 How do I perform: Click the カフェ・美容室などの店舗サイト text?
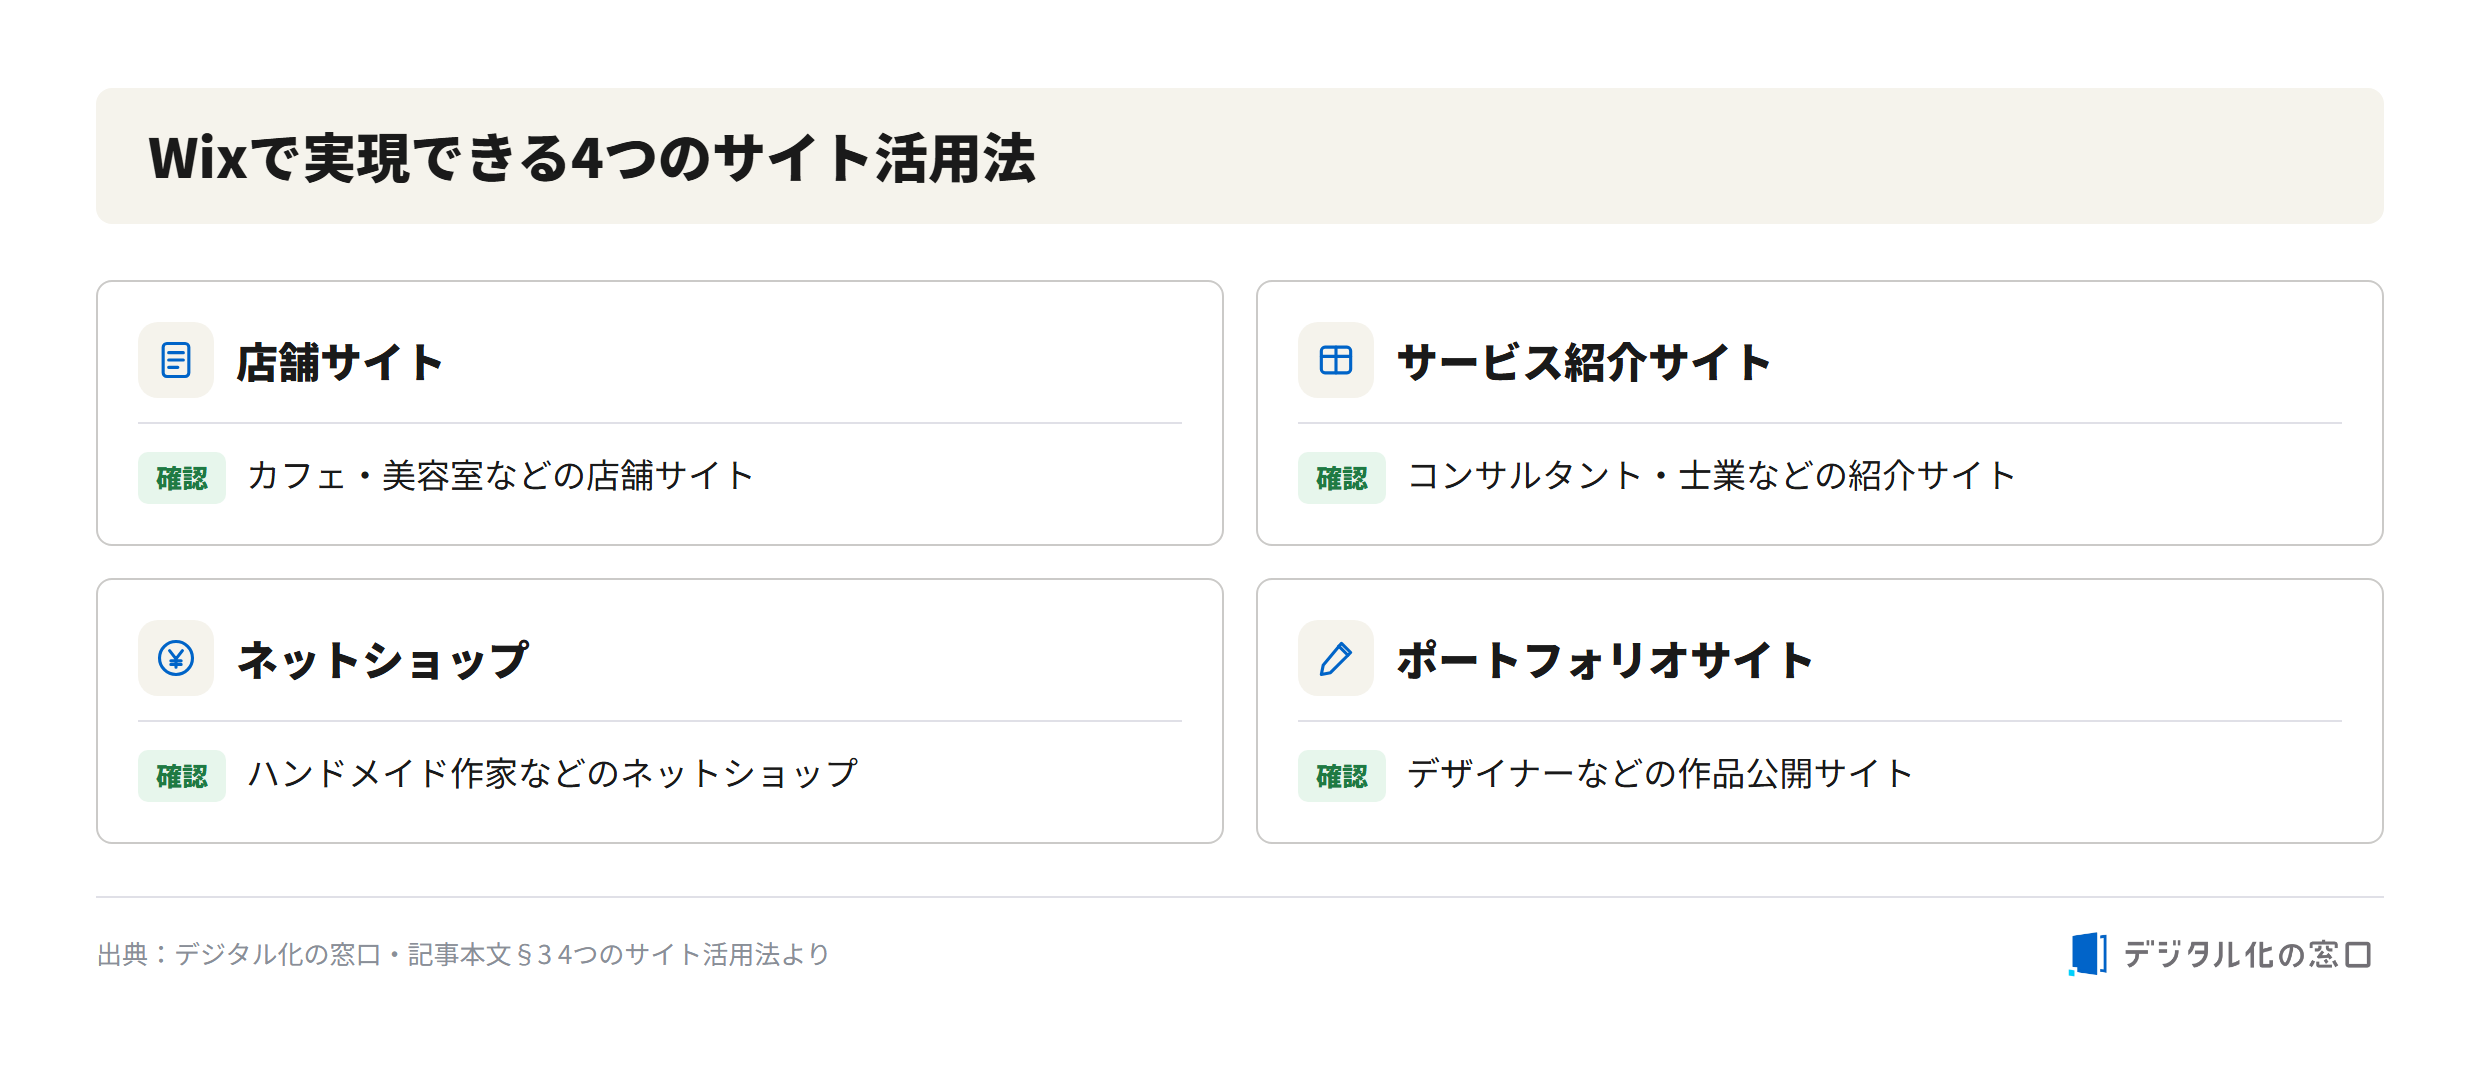(500, 476)
